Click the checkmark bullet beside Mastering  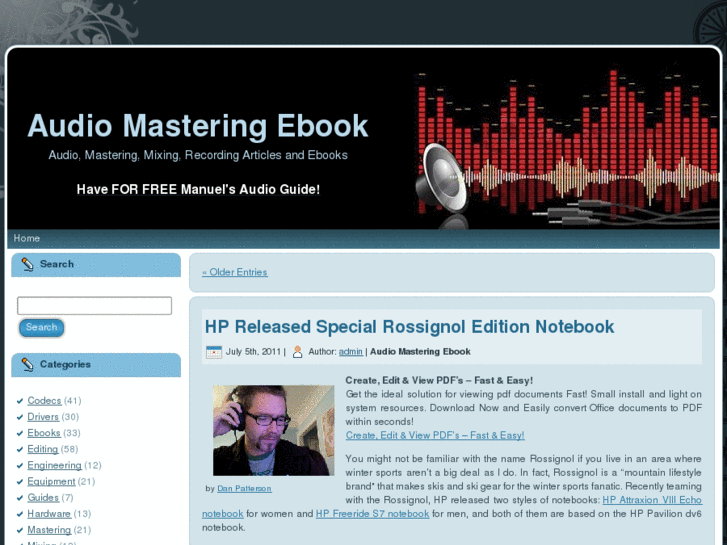pyautogui.click(x=19, y=531)
